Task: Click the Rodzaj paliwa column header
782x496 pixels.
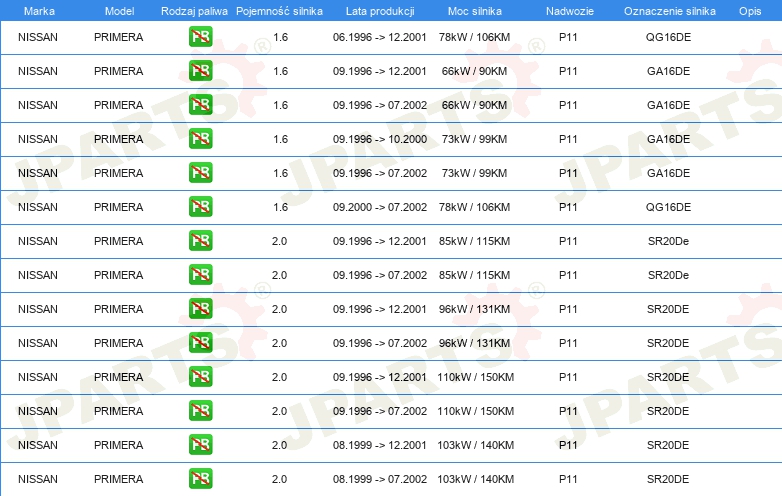Action: tap(194, 11)
